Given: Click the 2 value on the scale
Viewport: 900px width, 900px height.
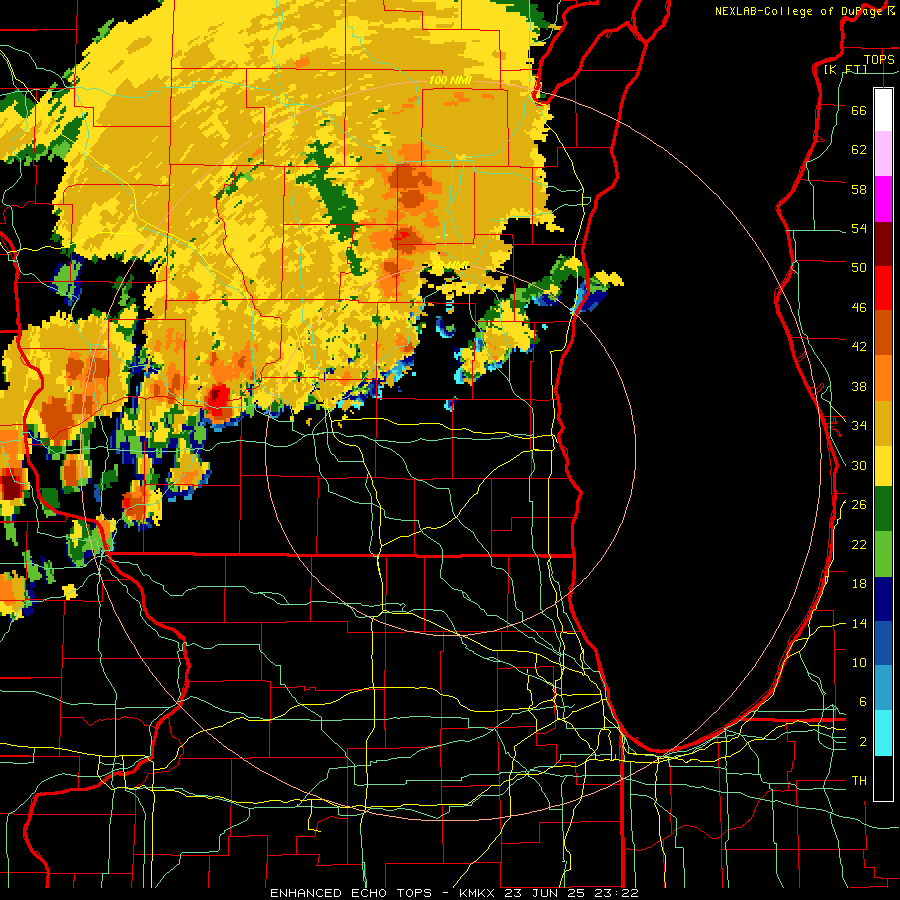Looking at the screenshot, I should click(x=862, y=742).
